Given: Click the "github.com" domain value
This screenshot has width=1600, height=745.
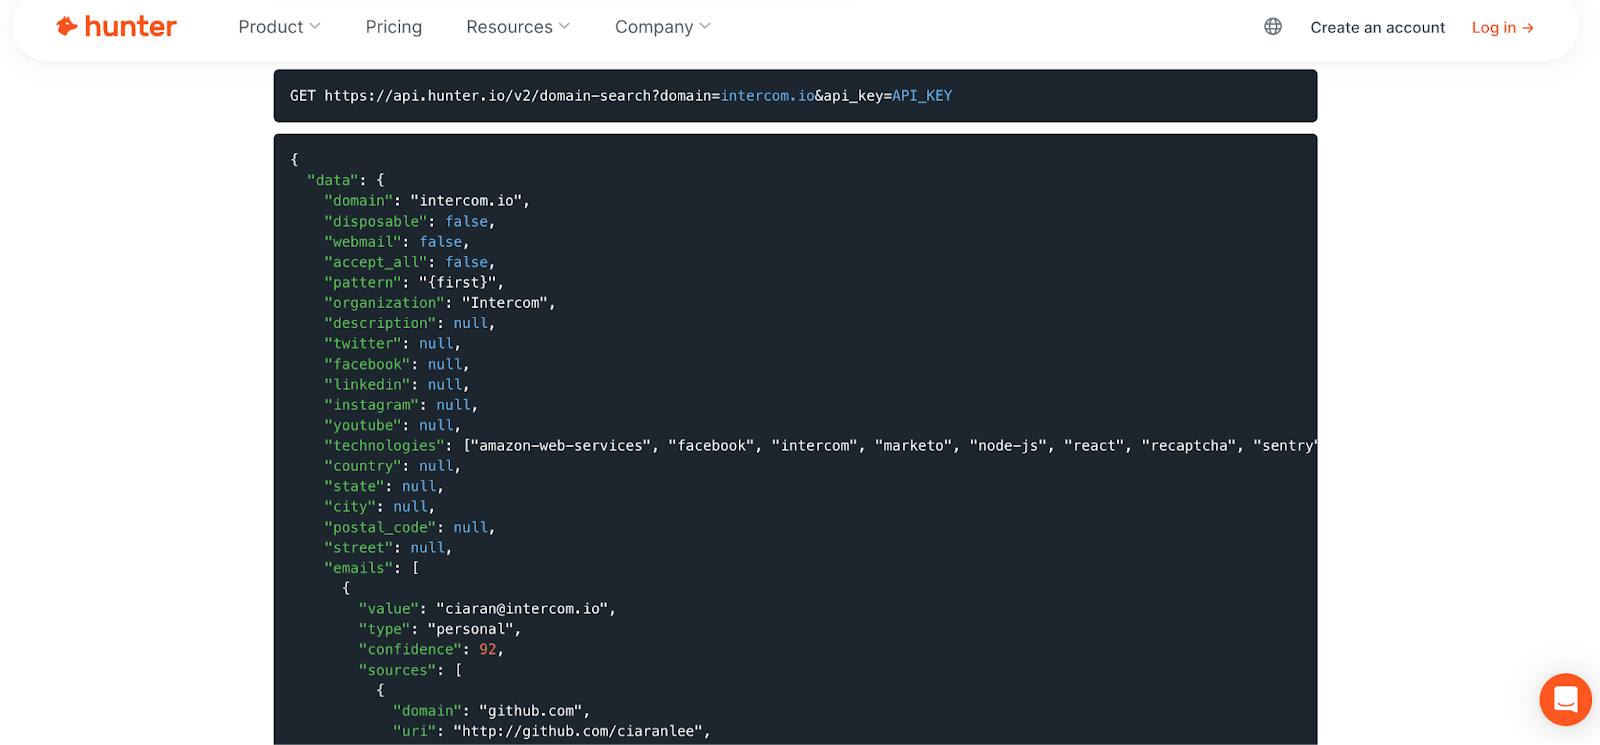Looking at the screenshot, I should point(530,711).
